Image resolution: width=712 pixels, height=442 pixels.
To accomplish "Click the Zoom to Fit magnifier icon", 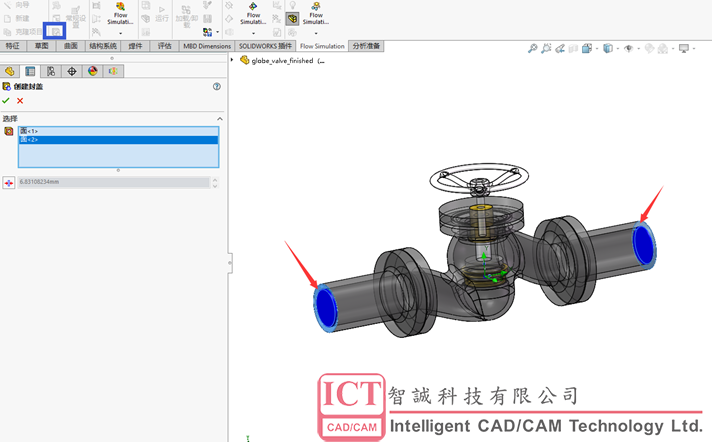I will 533,48.
